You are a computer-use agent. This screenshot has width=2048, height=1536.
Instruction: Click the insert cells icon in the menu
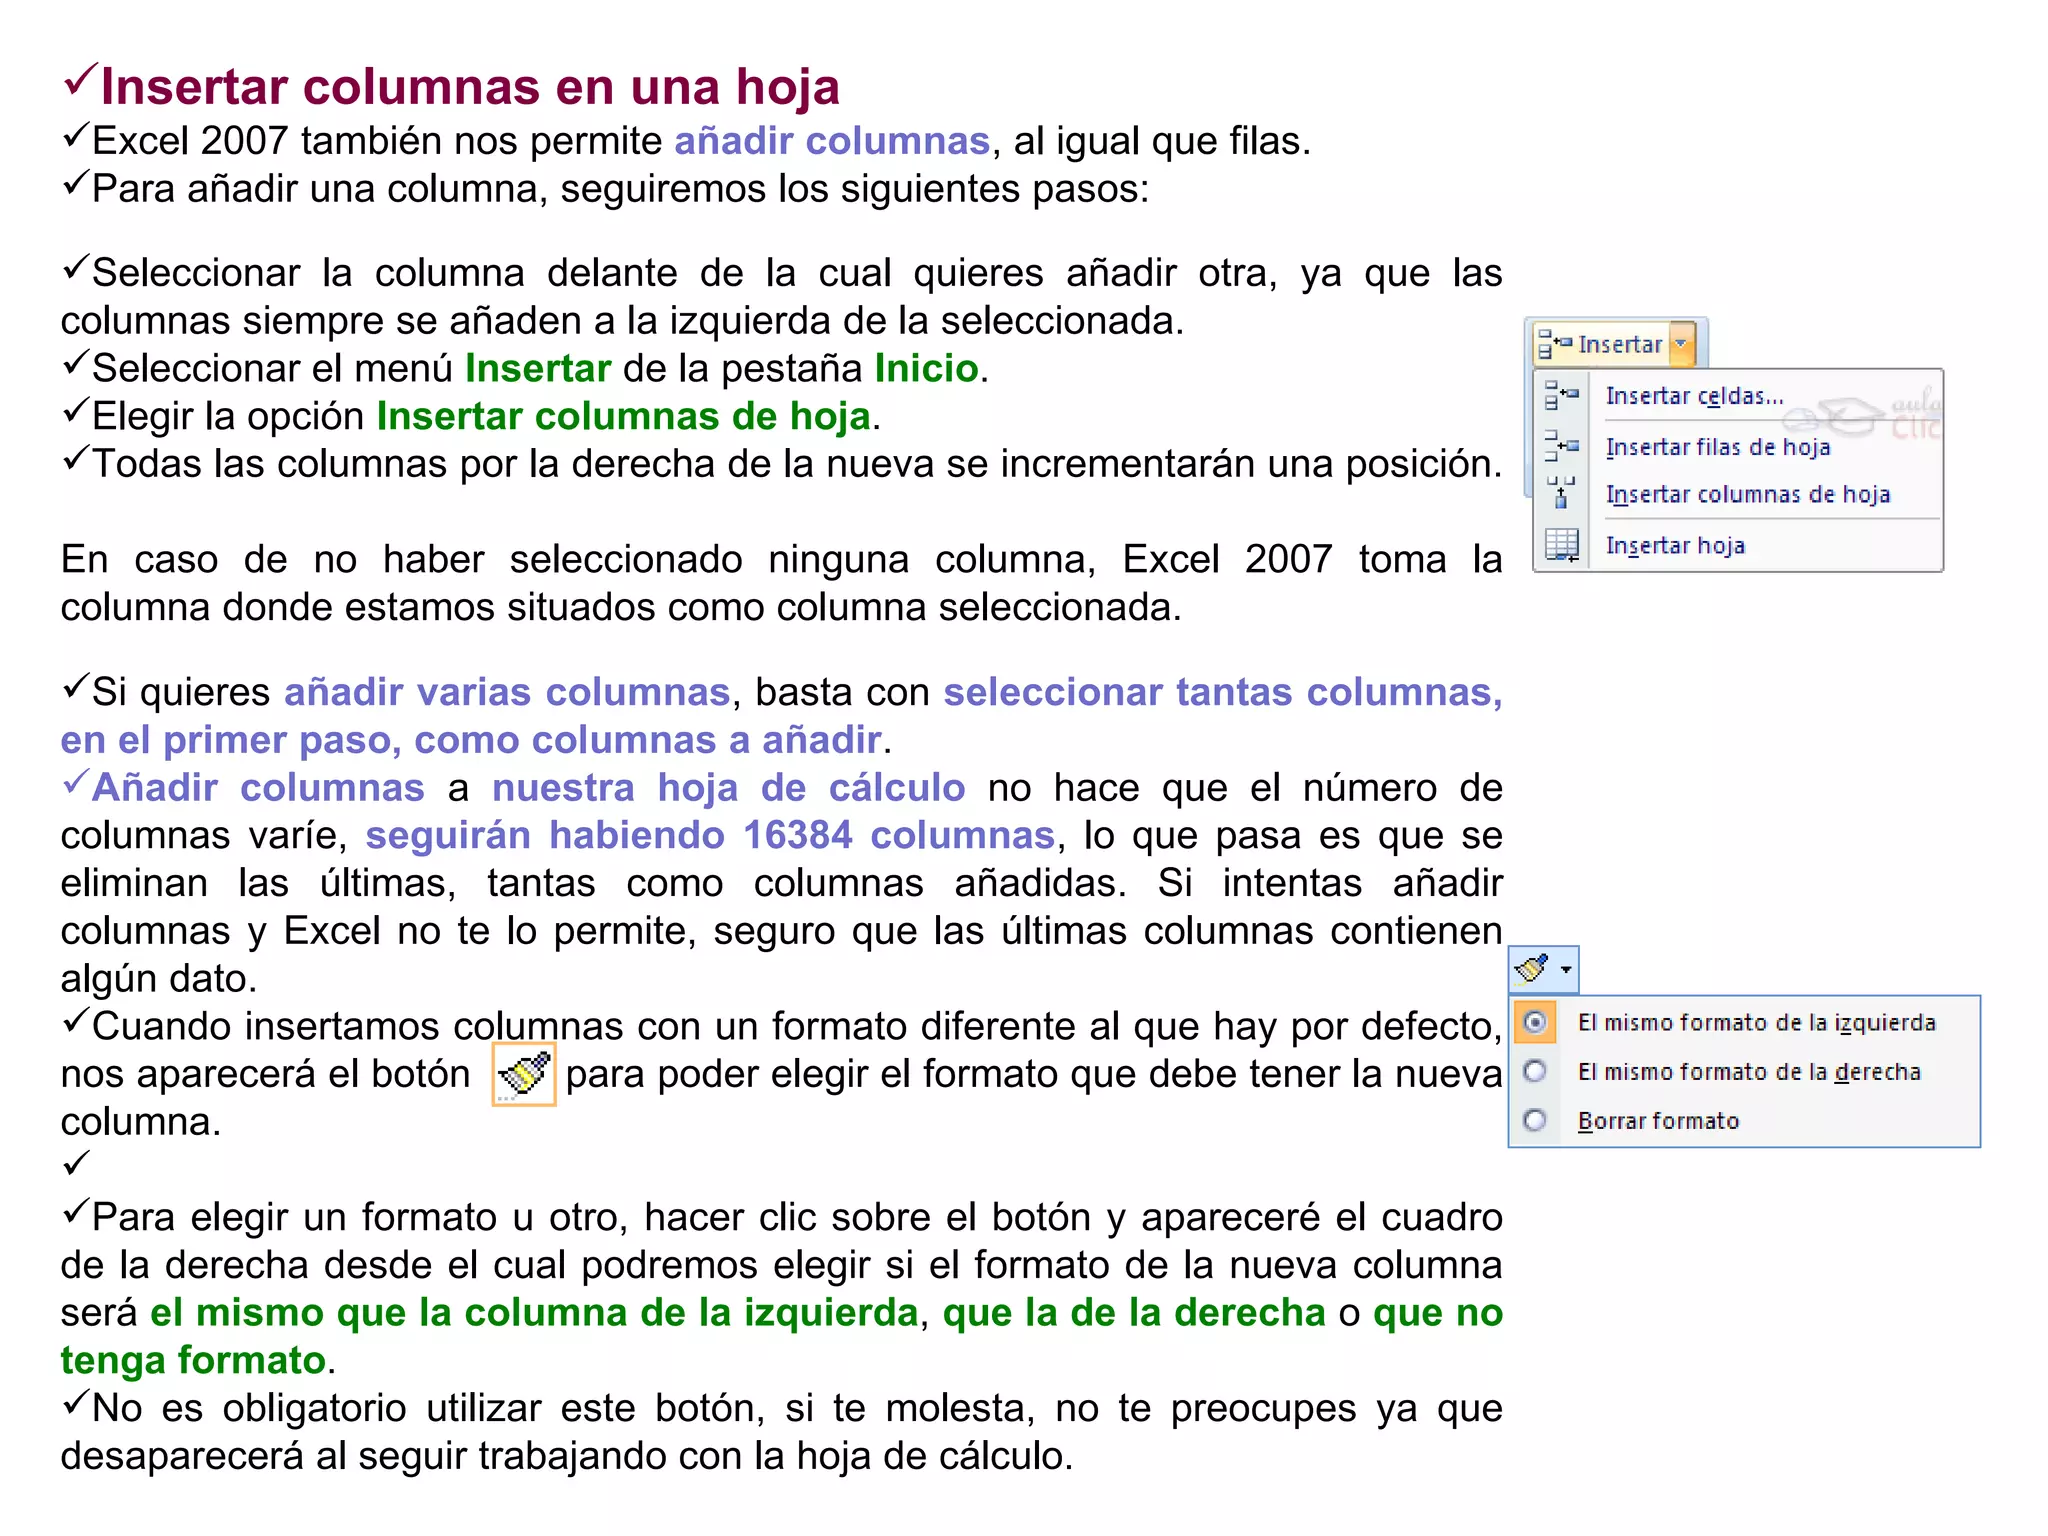(x=1561, y=396)
